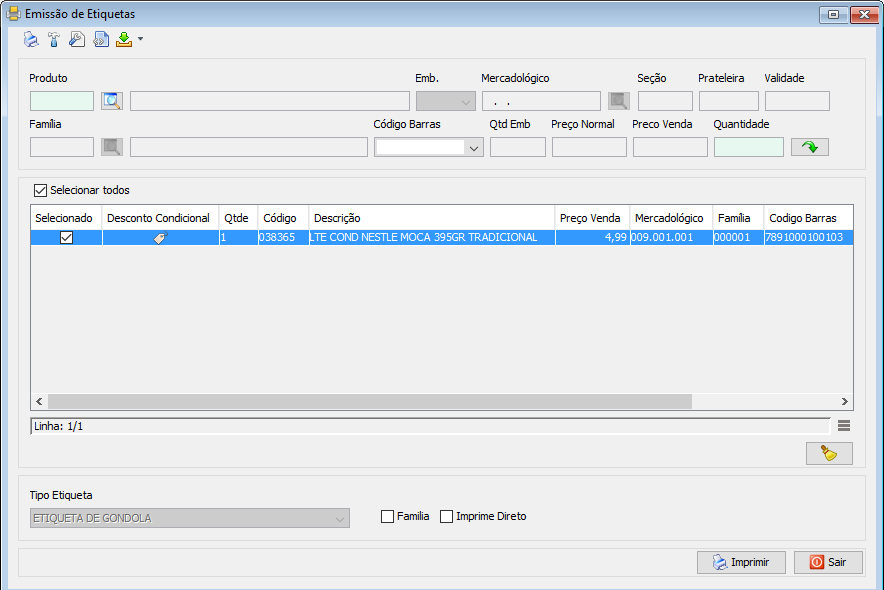884x590 pixels.
Task: Click the Sair button
Action: pyautogui.click(x=828, y=562)
